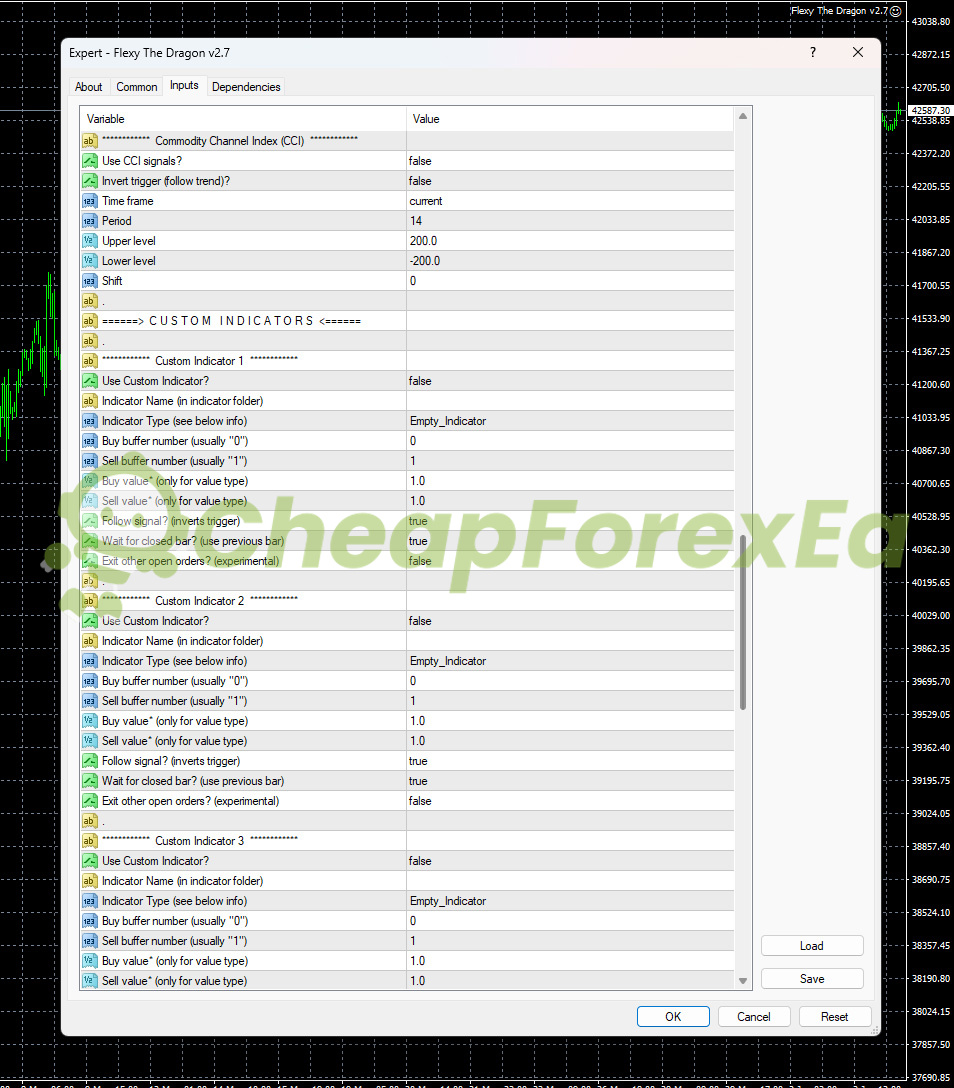Click the Cancel button
This screenshot has width=954, height=1088.
click(753, 1017)
